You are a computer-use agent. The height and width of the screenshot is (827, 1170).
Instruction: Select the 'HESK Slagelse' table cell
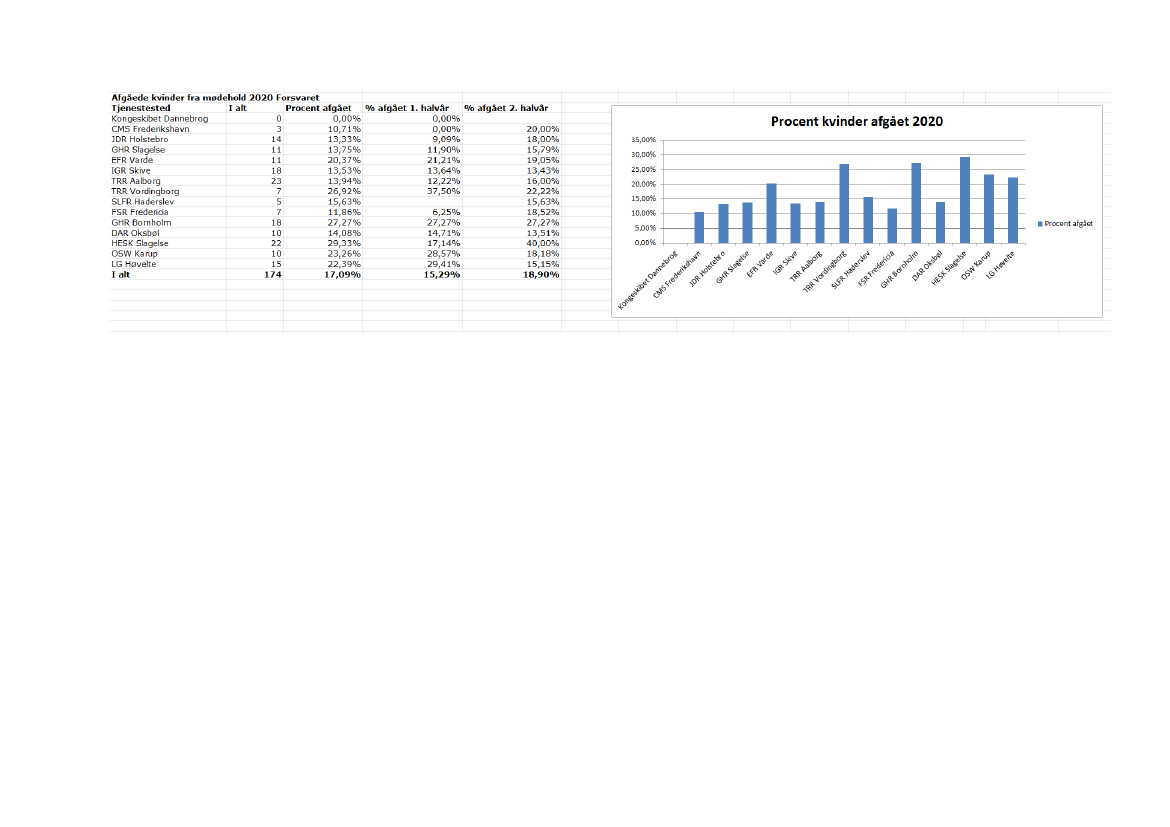[140, 243]
